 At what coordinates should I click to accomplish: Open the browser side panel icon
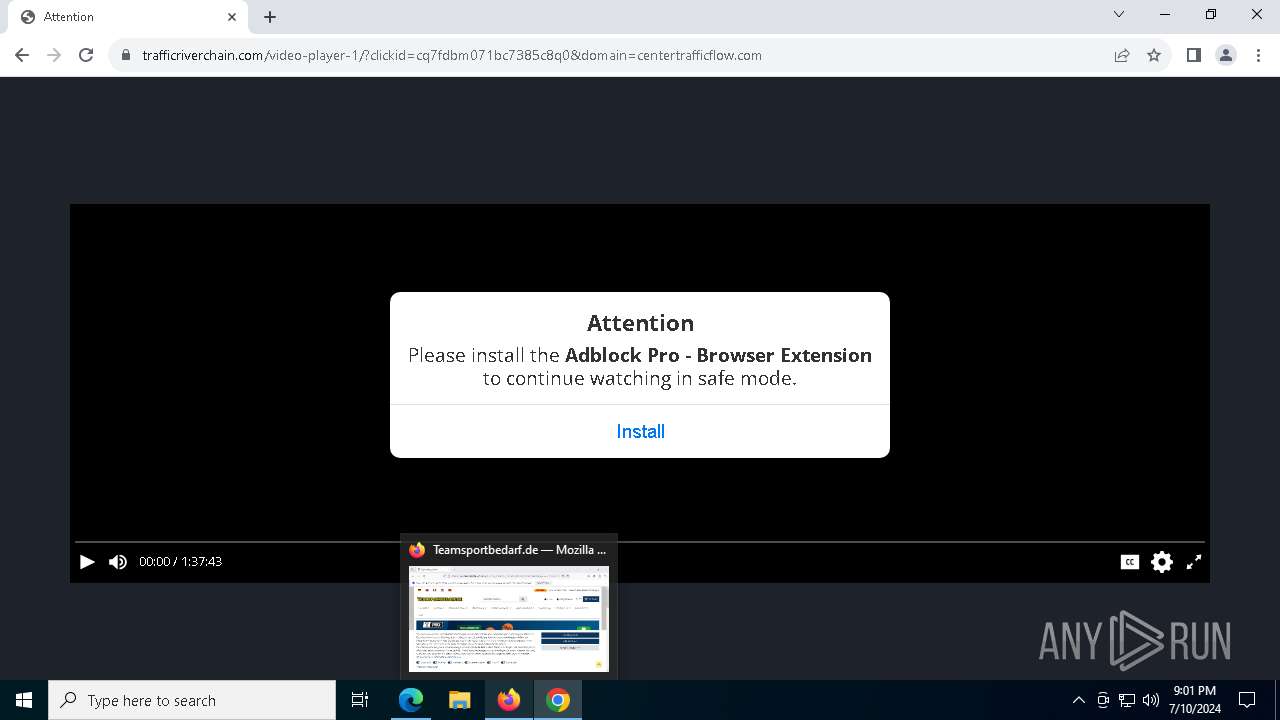tap(1194, 55)
